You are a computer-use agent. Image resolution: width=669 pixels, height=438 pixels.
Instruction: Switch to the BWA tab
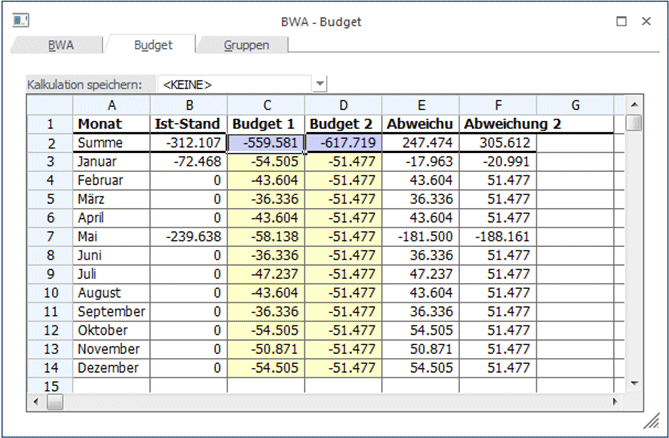61,45
